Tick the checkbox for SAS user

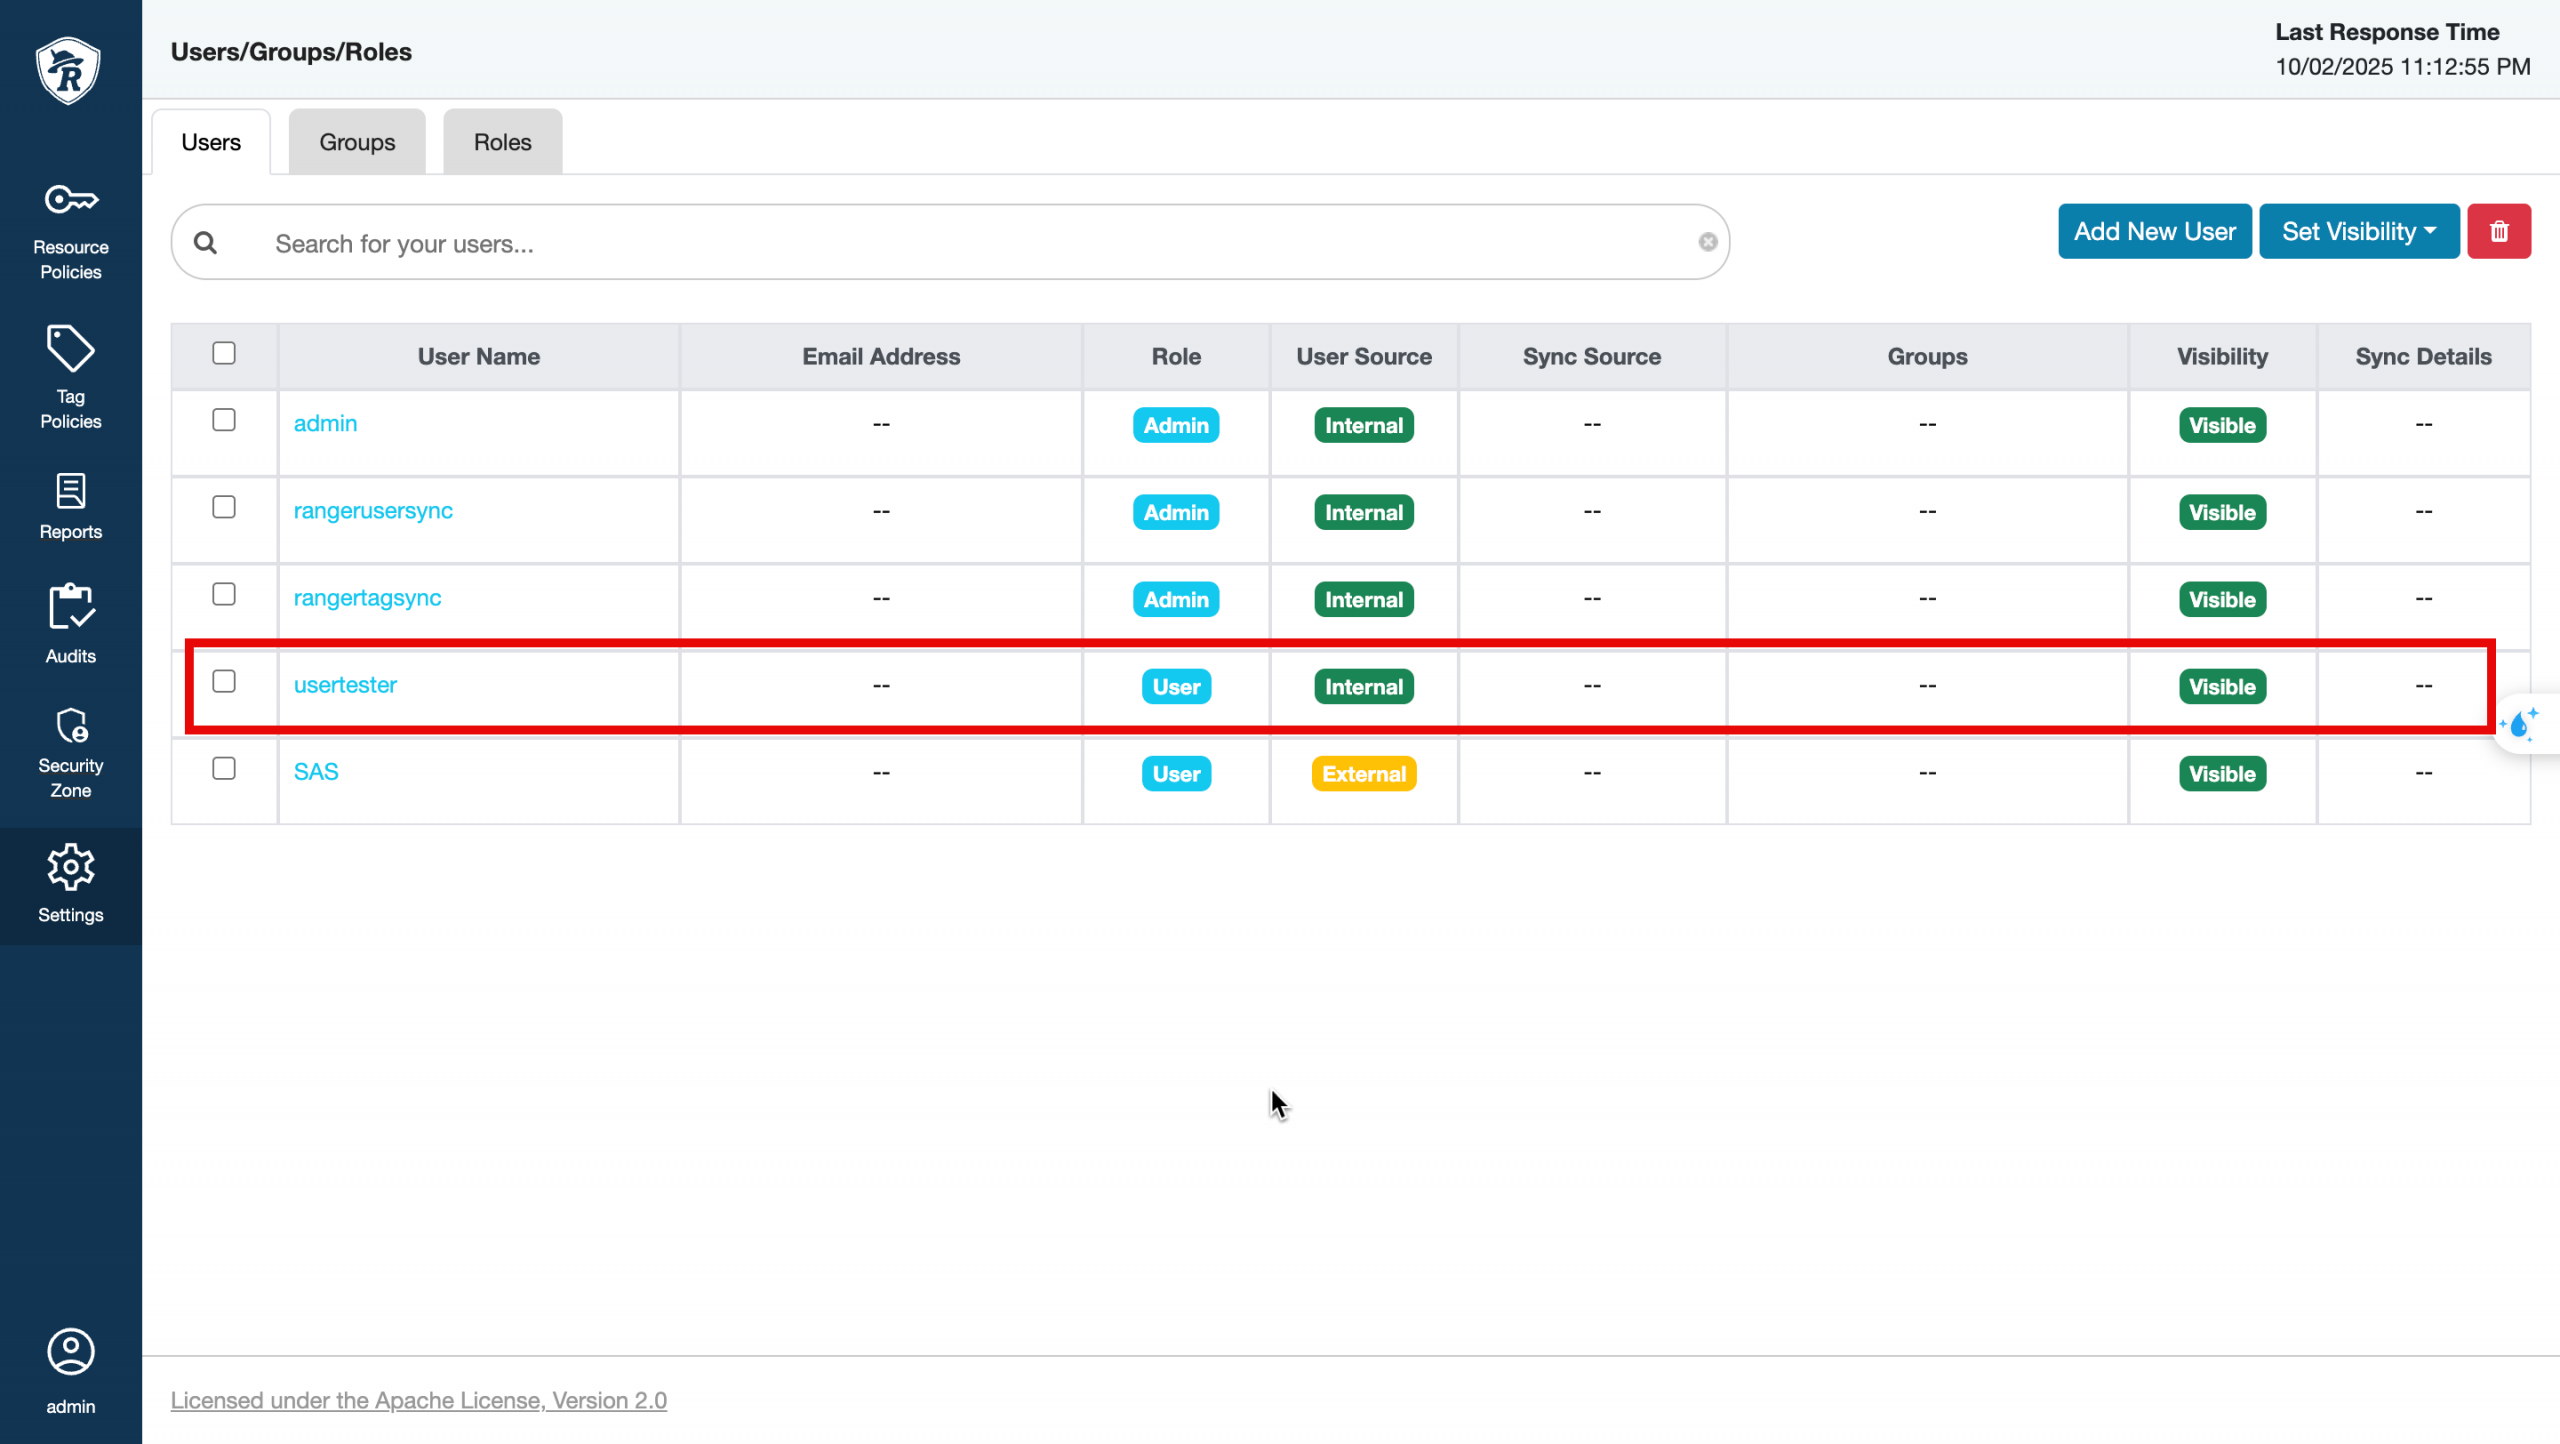click(x=224, y=769)
